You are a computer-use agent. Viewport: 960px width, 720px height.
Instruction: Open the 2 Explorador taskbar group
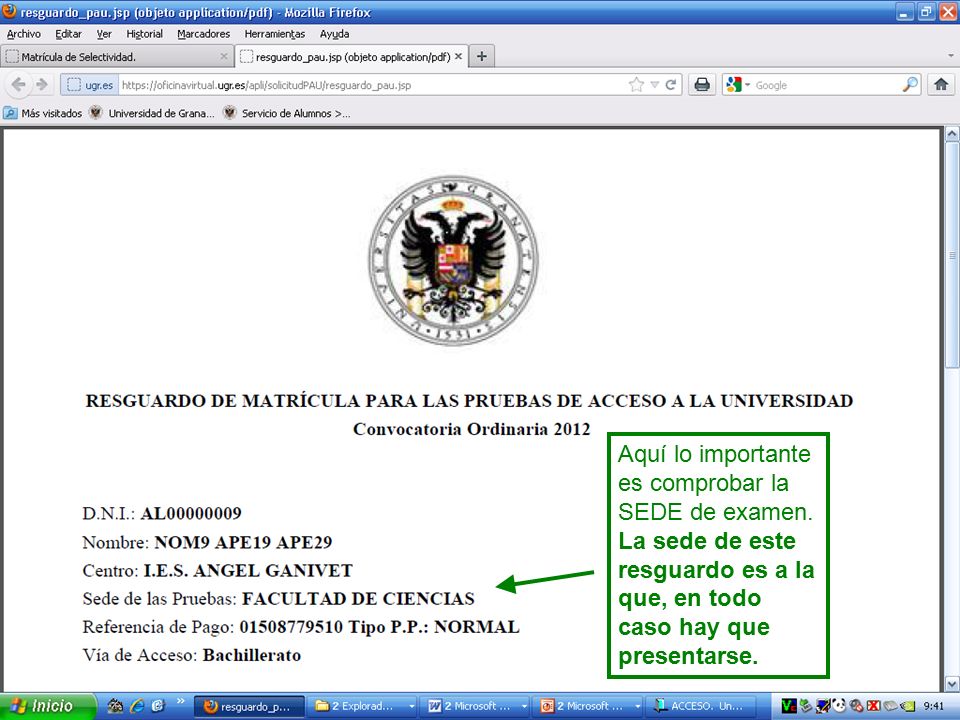pos(361,707)
